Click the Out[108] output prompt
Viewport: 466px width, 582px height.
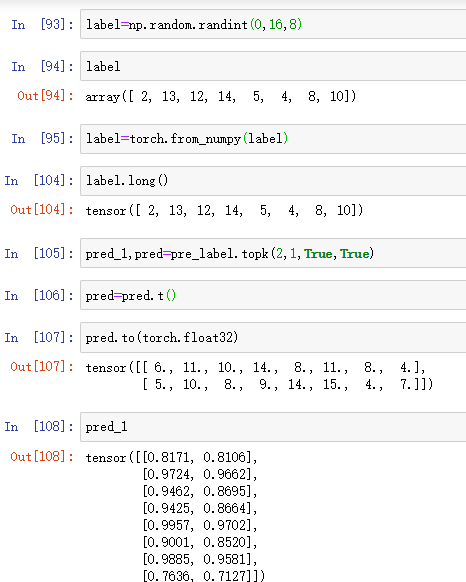point(42,456)
